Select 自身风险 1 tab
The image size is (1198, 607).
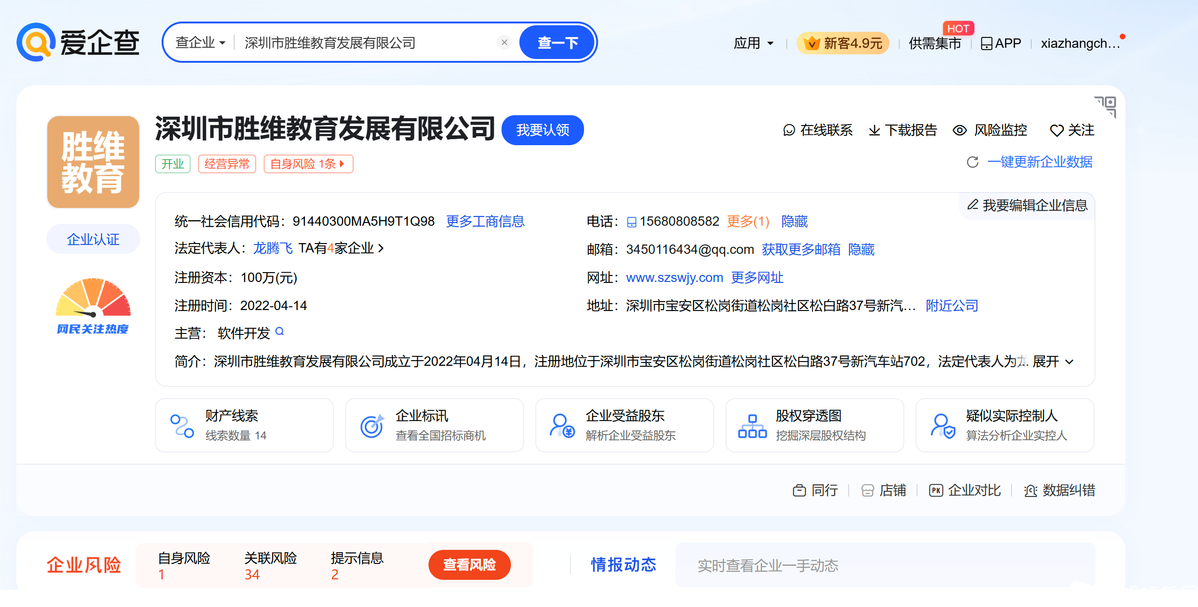pos(183,566)
